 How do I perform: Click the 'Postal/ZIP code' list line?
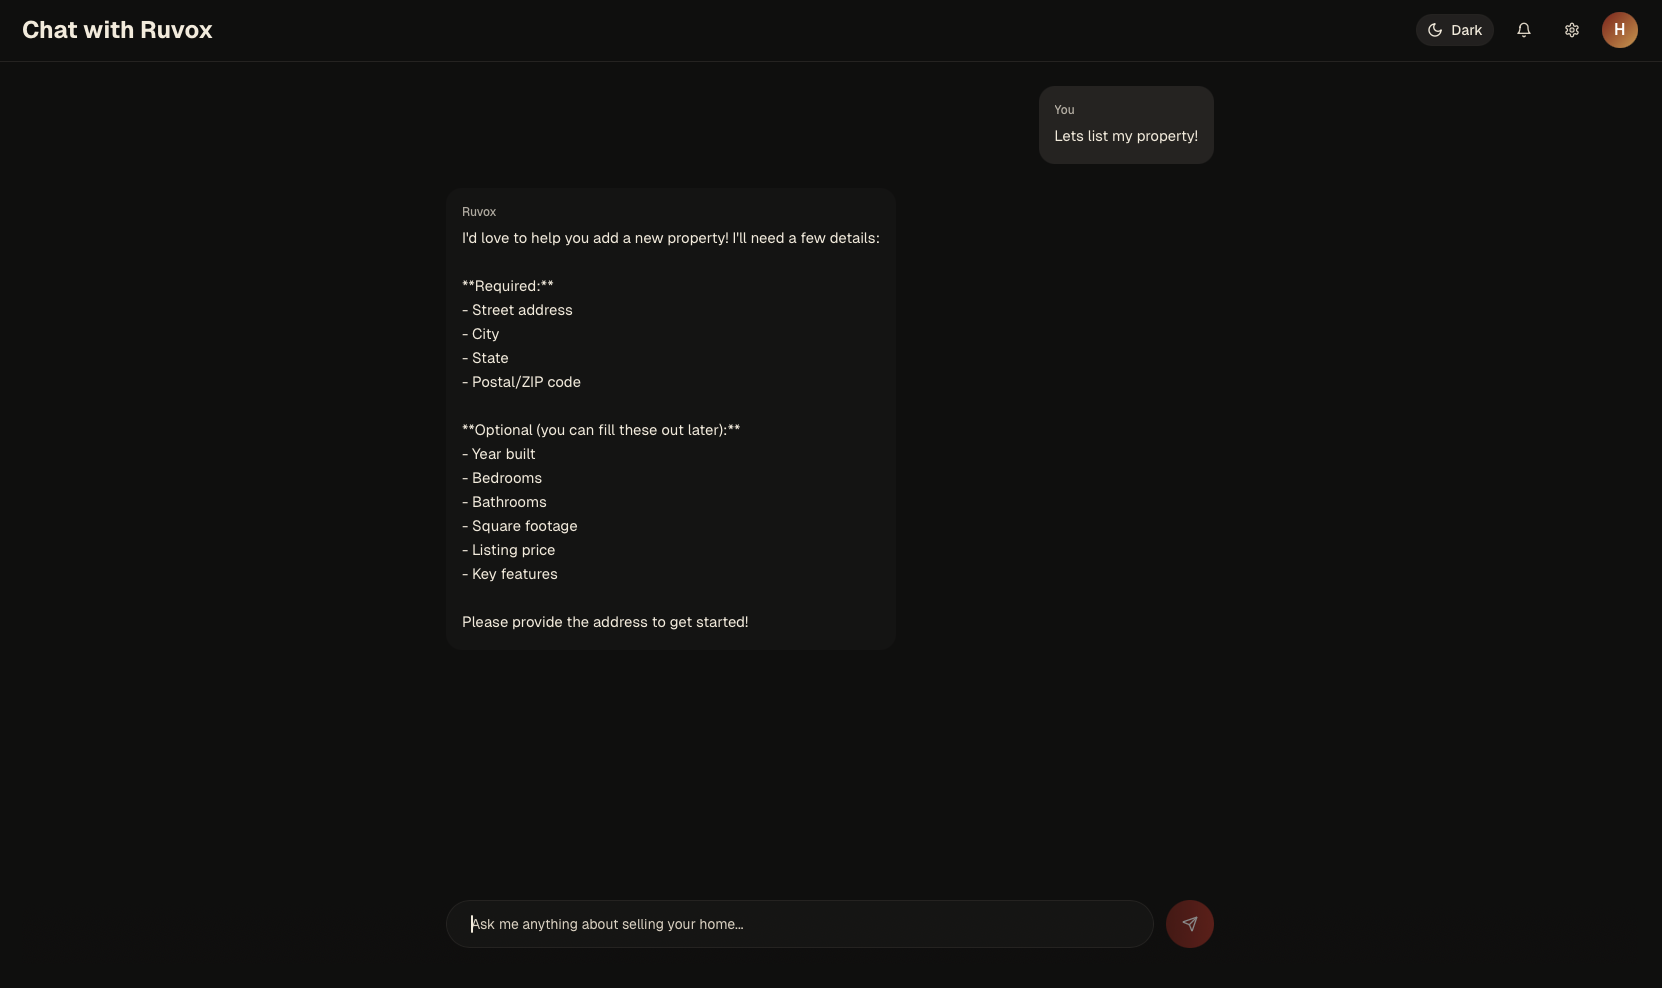(x=521, y=382)
